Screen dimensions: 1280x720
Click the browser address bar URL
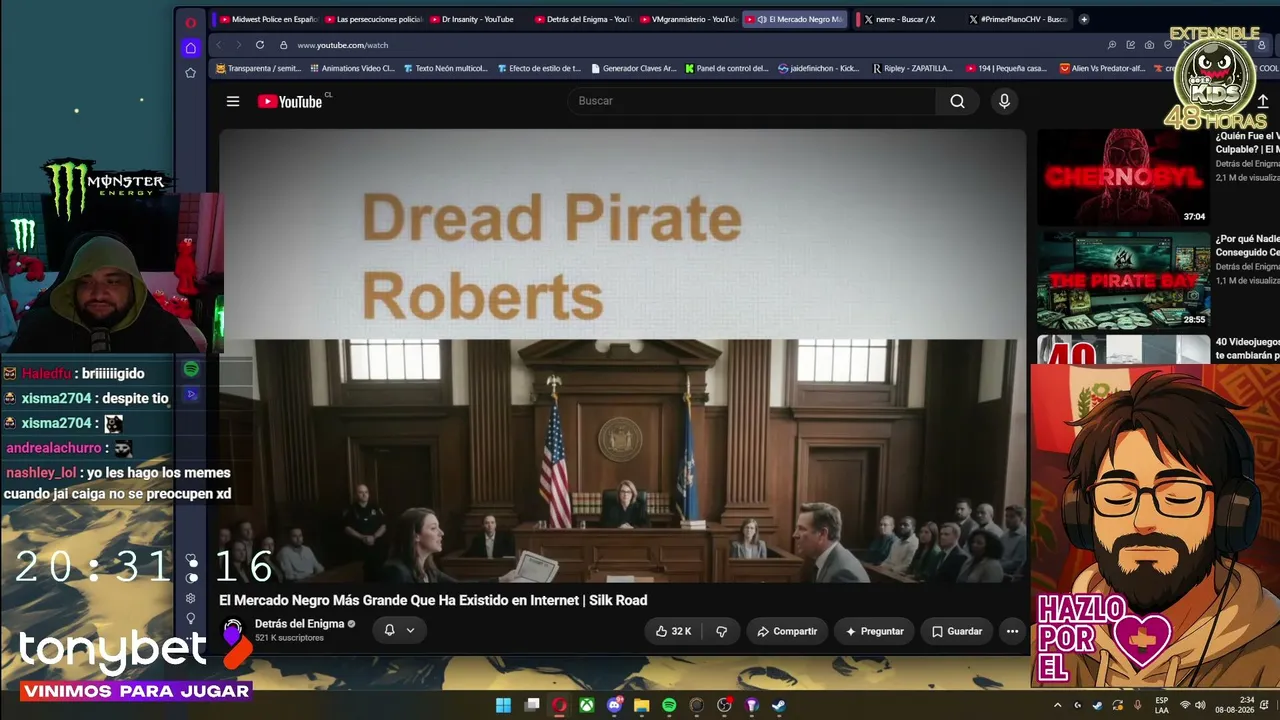342,45
